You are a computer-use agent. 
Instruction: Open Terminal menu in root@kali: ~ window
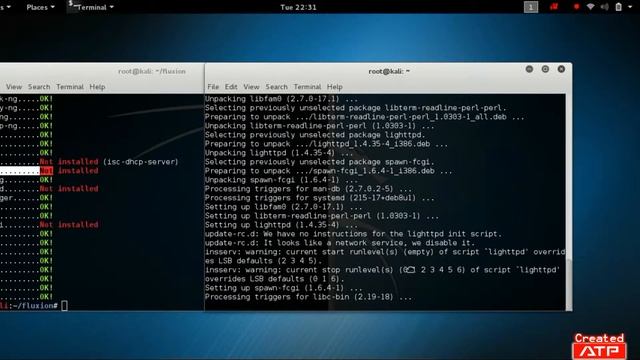click(307, 87)
